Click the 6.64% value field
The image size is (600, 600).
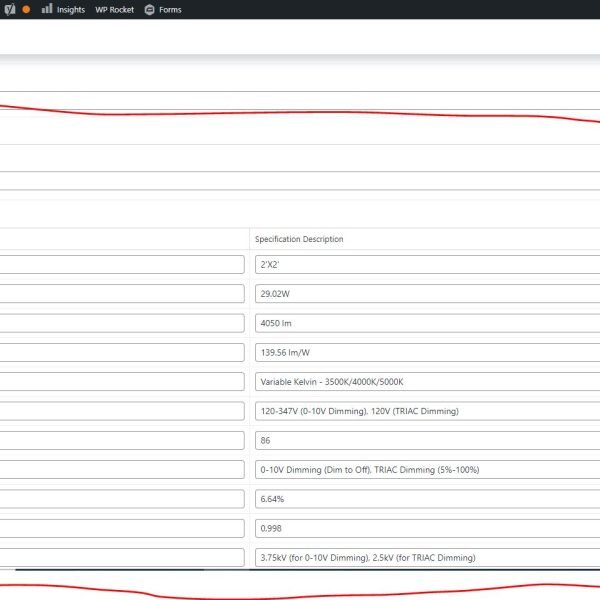click(428, 499)
